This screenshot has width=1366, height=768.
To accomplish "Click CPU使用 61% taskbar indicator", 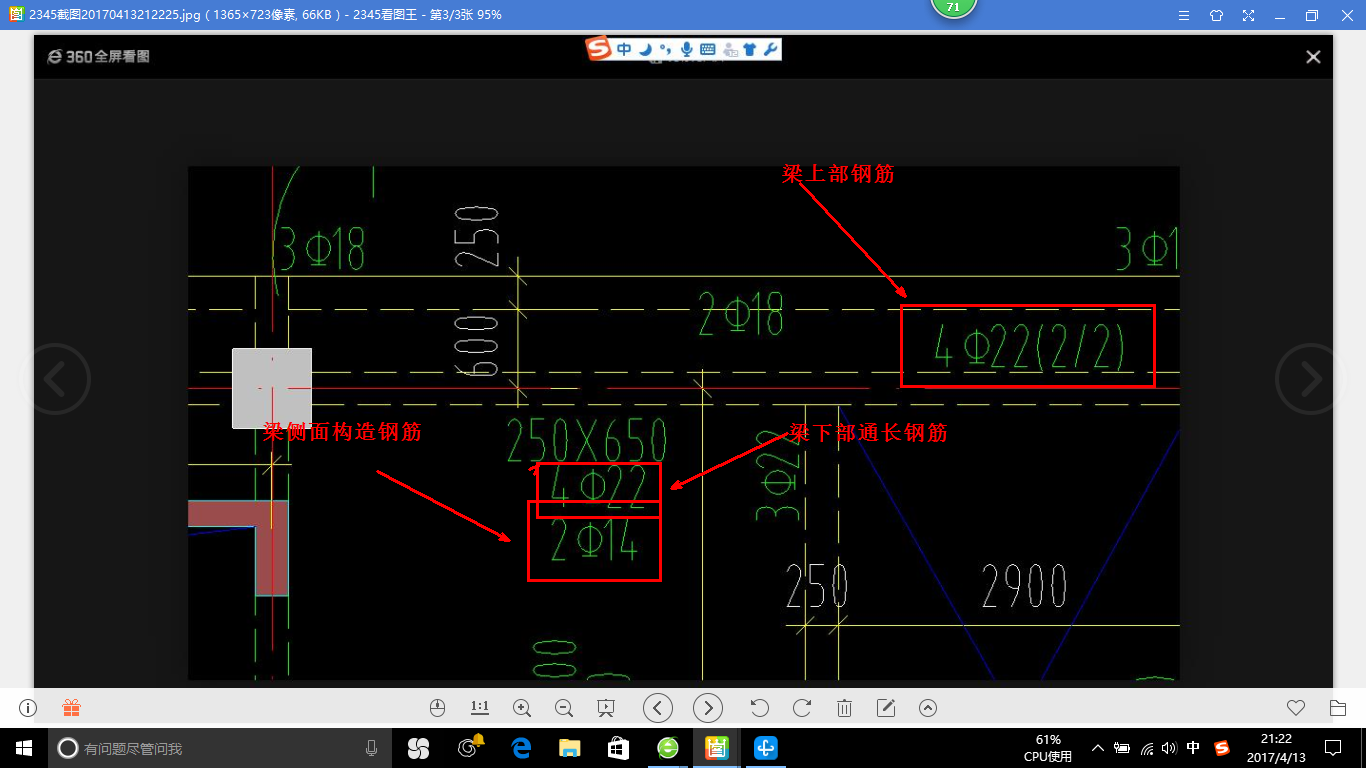I will [1048, 748].
